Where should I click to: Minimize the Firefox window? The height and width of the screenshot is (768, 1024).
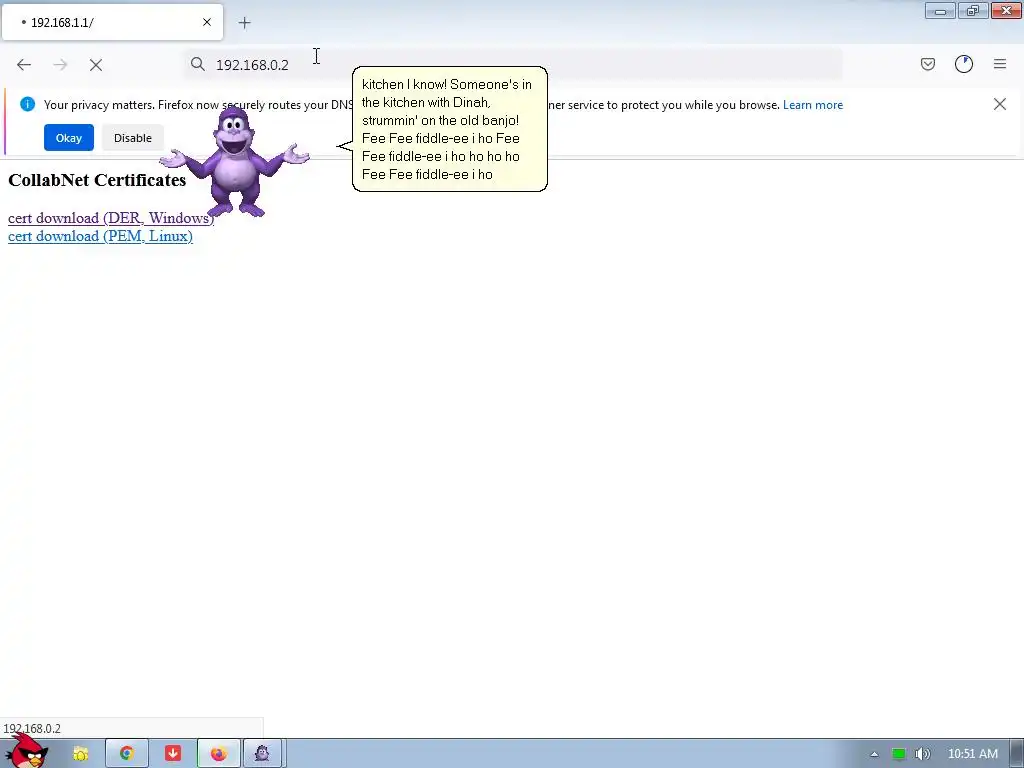pyautogui.click(x=940, y=11)
